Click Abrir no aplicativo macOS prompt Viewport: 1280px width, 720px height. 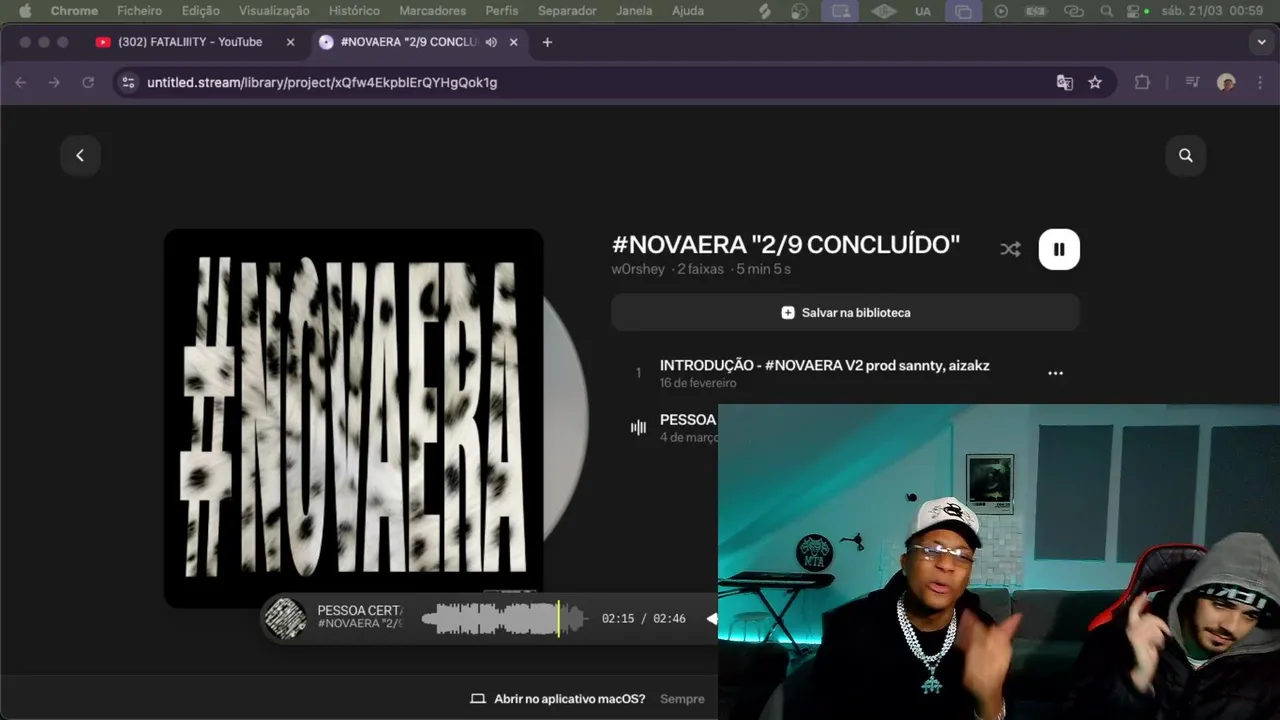coord(558,699)
